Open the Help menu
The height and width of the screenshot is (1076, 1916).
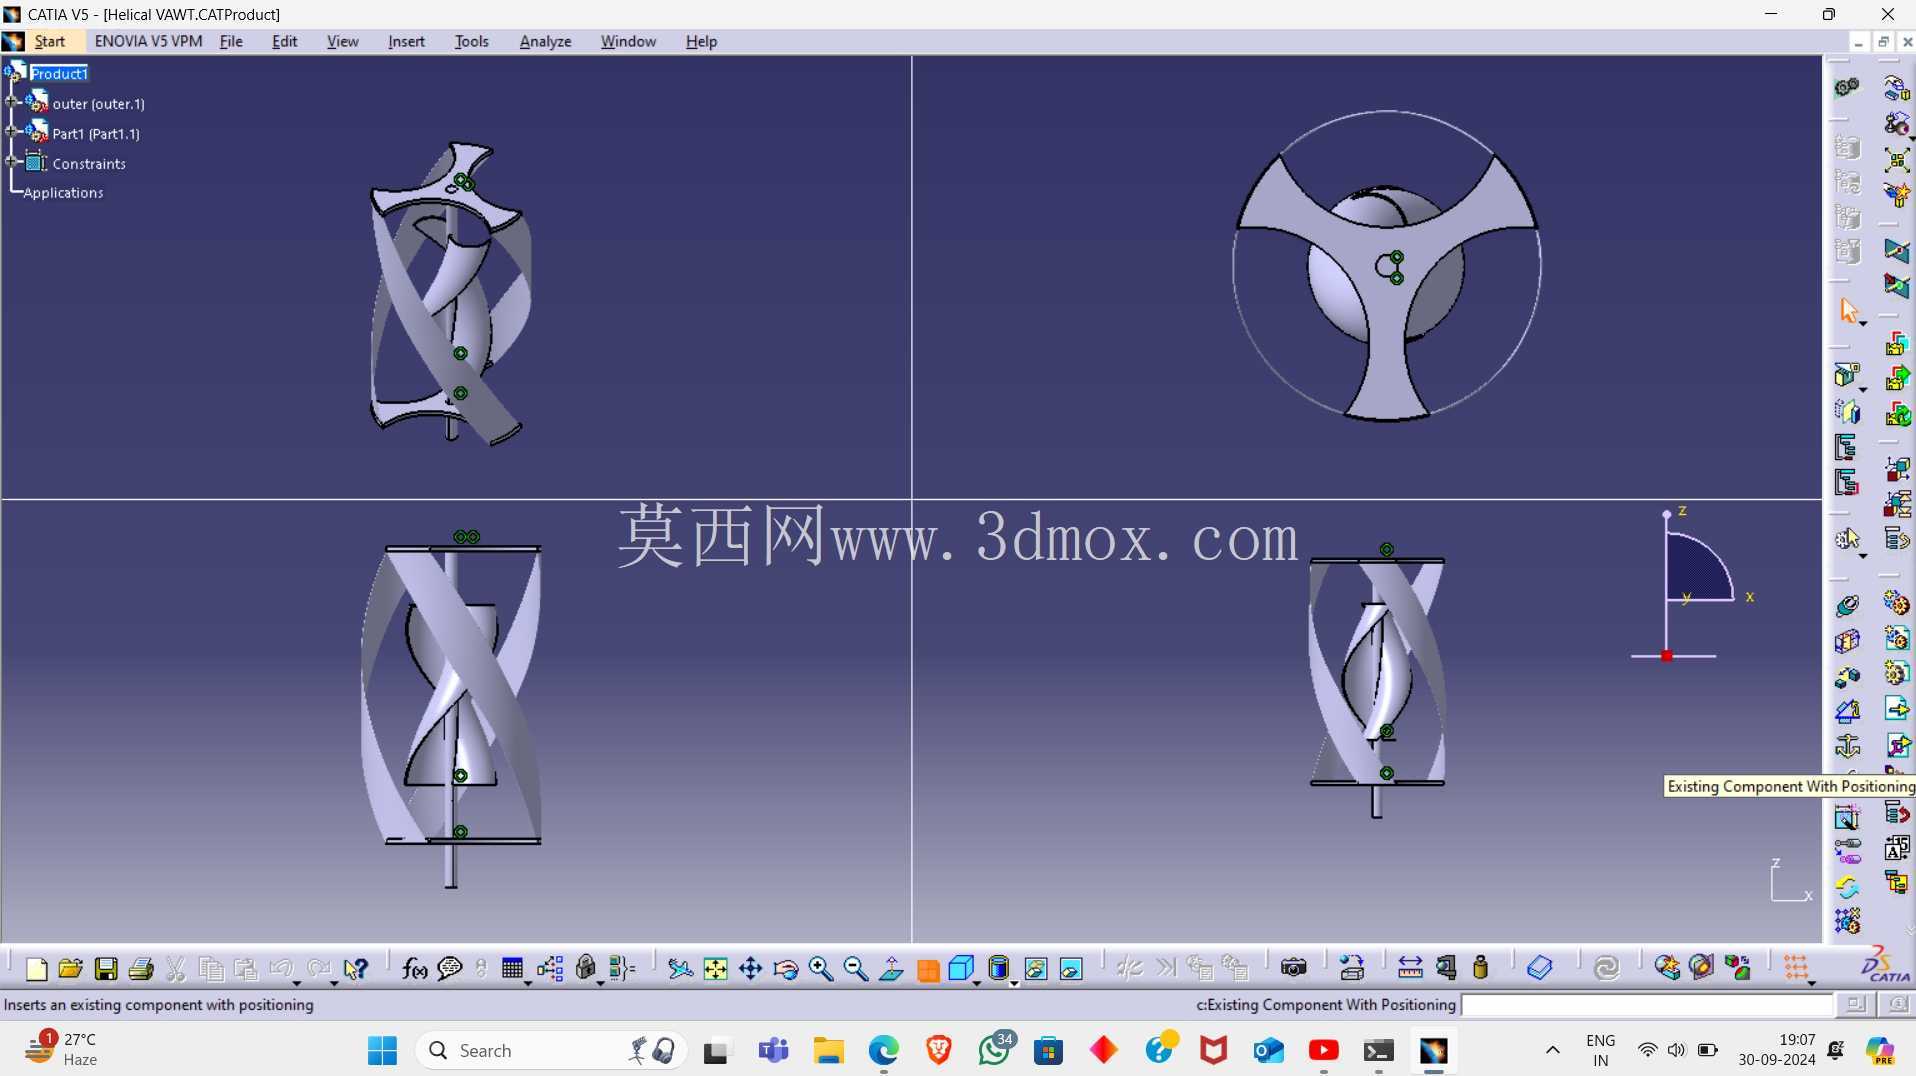click(x=701, y=41)
